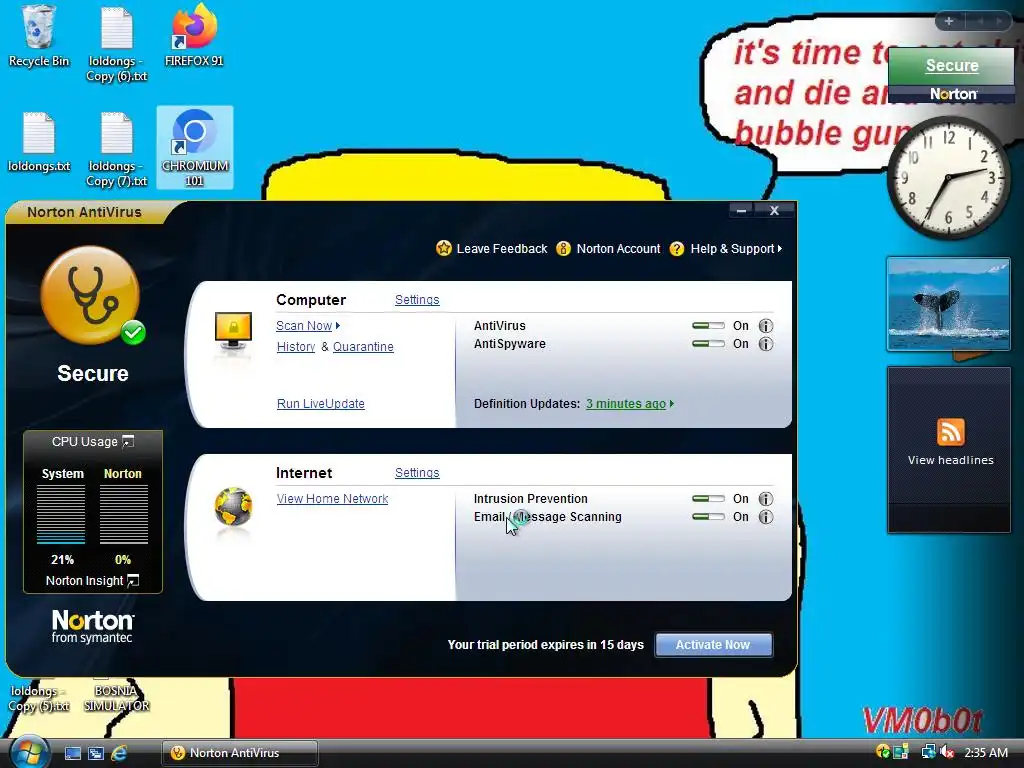Click Switch Between Windows quick launch icon
The height and width of the screenshot is (768, 1024).
click(x=96, y=753)
